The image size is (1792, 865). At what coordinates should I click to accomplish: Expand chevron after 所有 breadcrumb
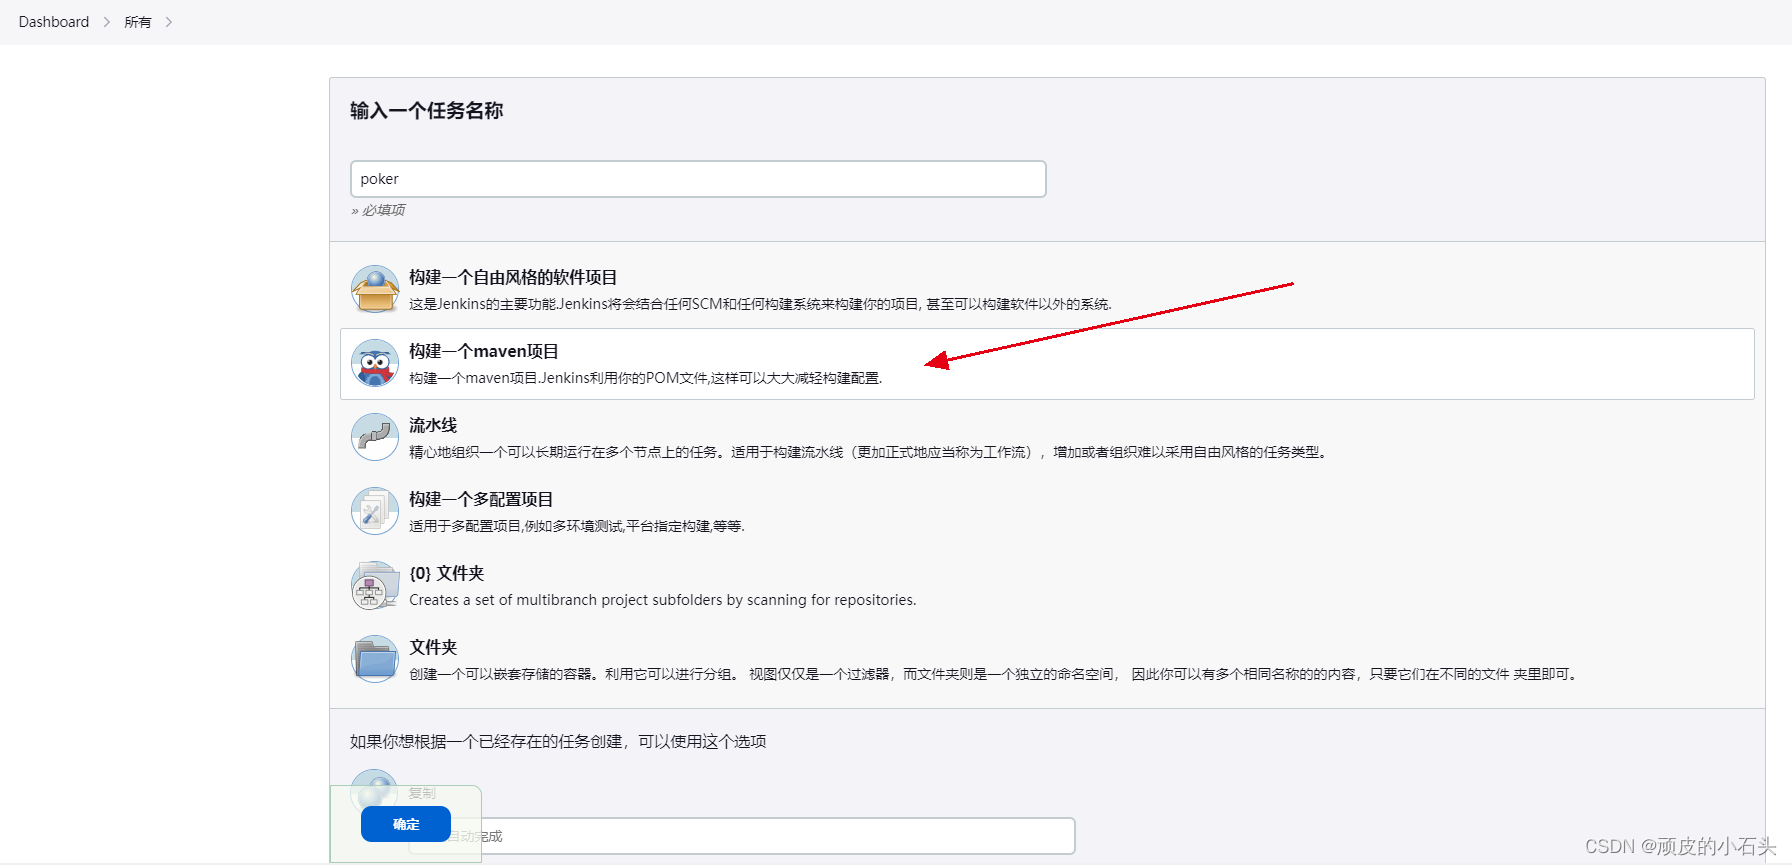tap(169, 22)
